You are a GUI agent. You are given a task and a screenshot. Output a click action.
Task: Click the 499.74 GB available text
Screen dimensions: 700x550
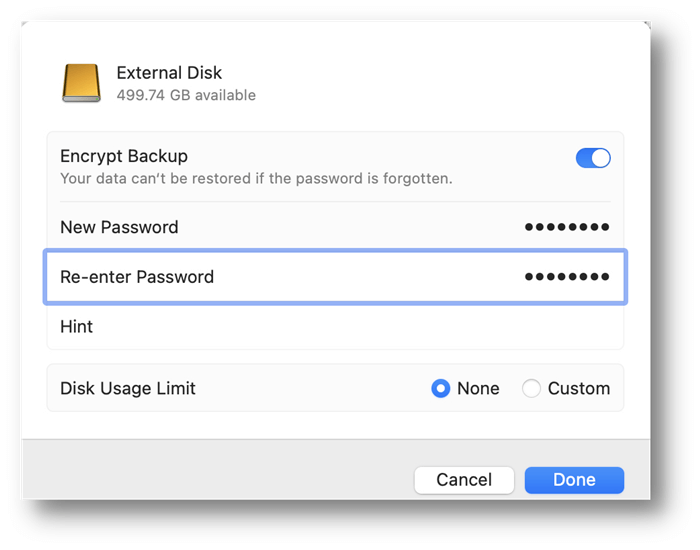tap(186, 95)
